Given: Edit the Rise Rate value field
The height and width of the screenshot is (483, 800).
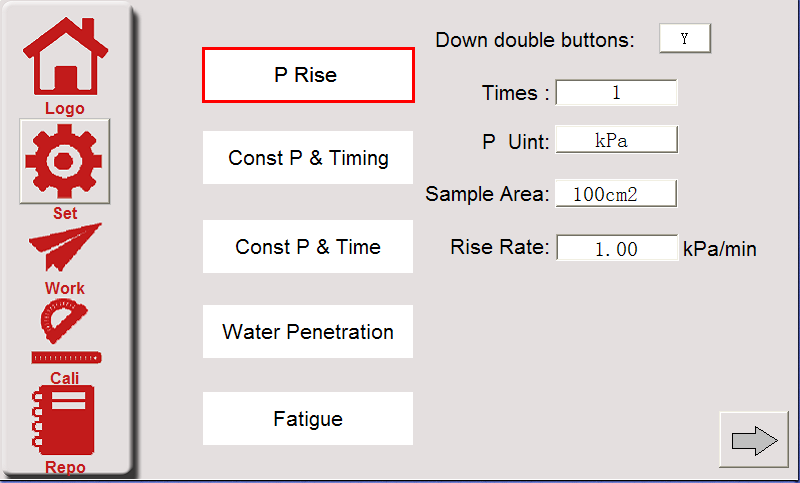Looking at the screenshot, I should point(617,248).
